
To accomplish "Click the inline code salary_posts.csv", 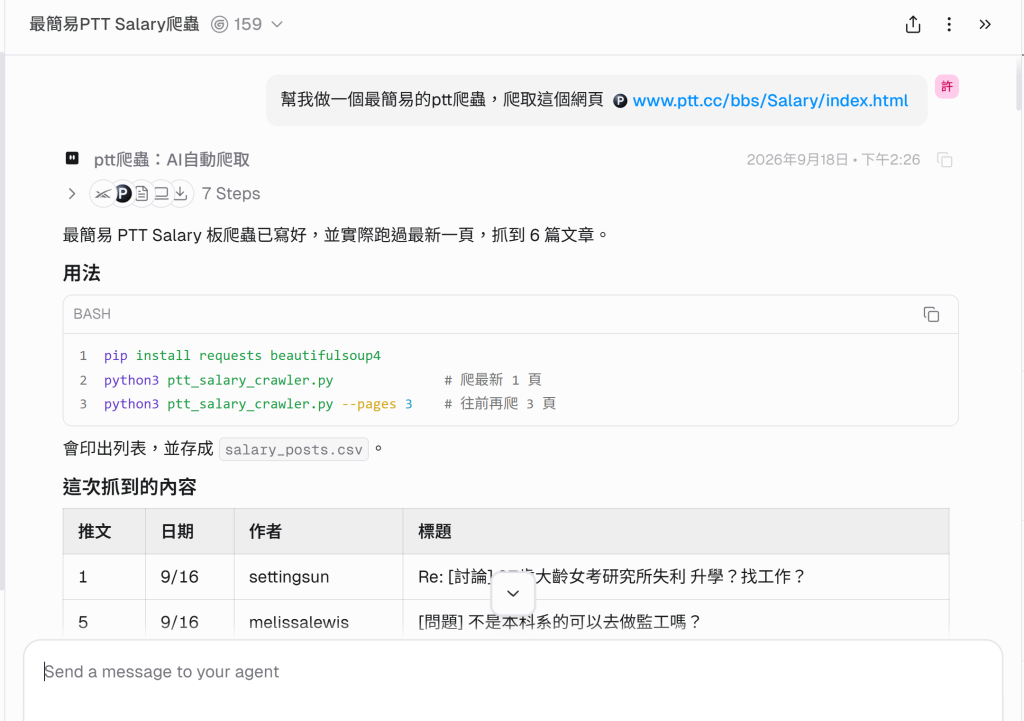I will point(294,449).
